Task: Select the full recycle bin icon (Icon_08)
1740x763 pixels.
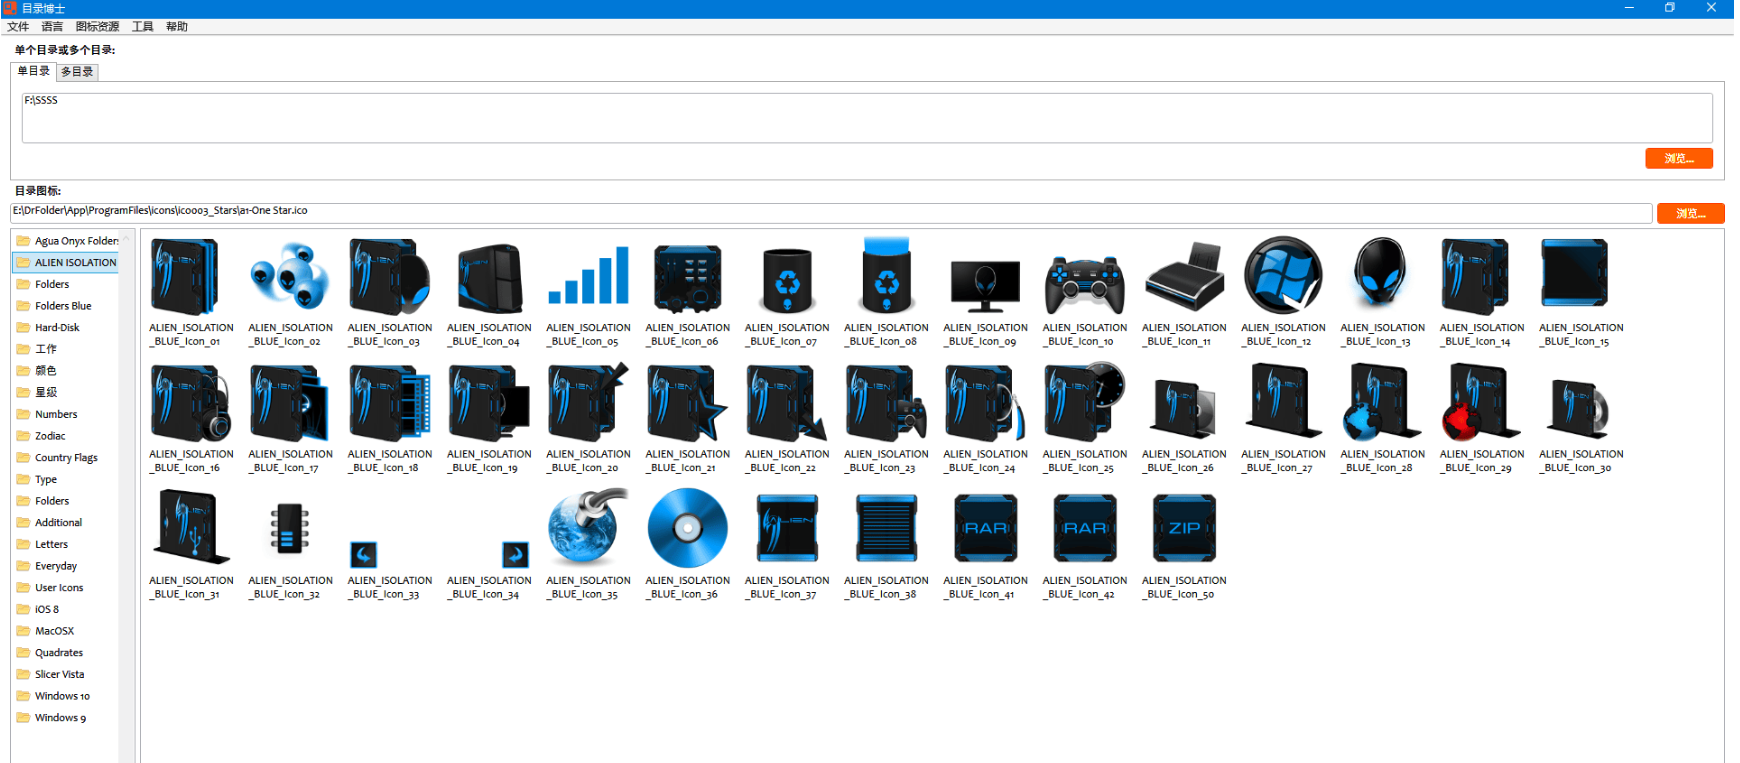Action: (x=886, y=276)
